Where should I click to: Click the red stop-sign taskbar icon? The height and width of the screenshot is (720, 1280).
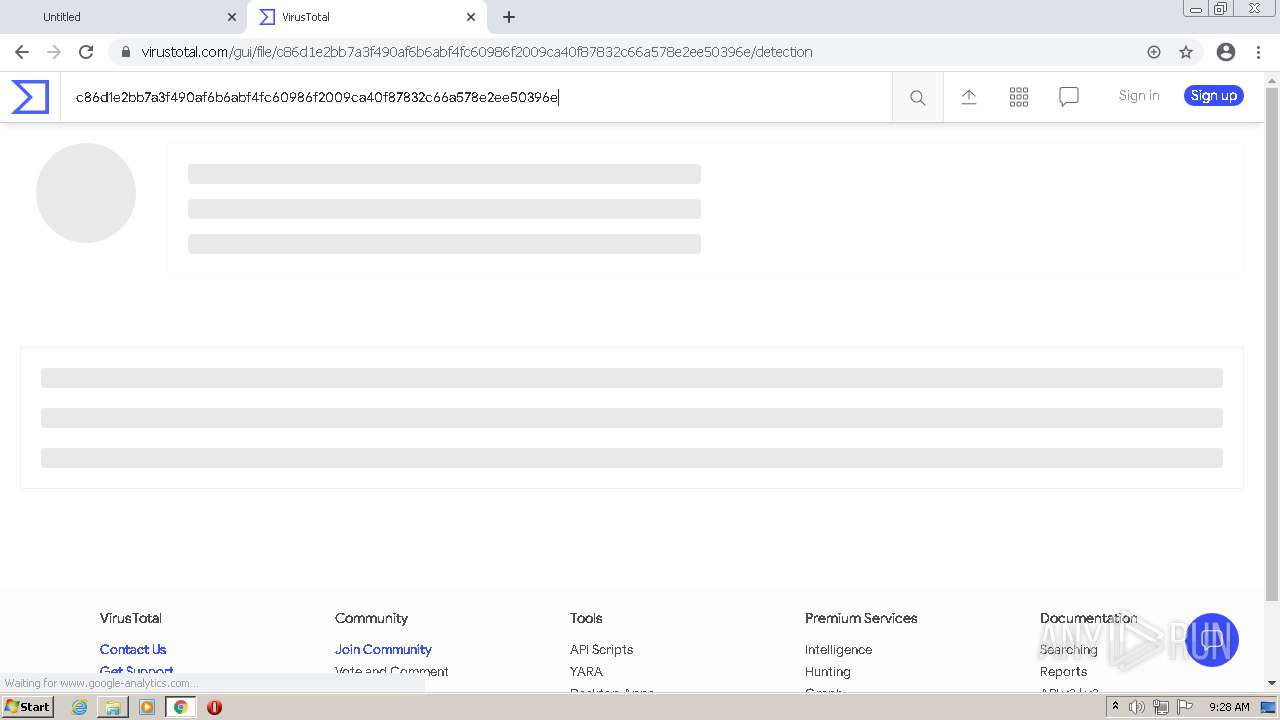[214, 707]
